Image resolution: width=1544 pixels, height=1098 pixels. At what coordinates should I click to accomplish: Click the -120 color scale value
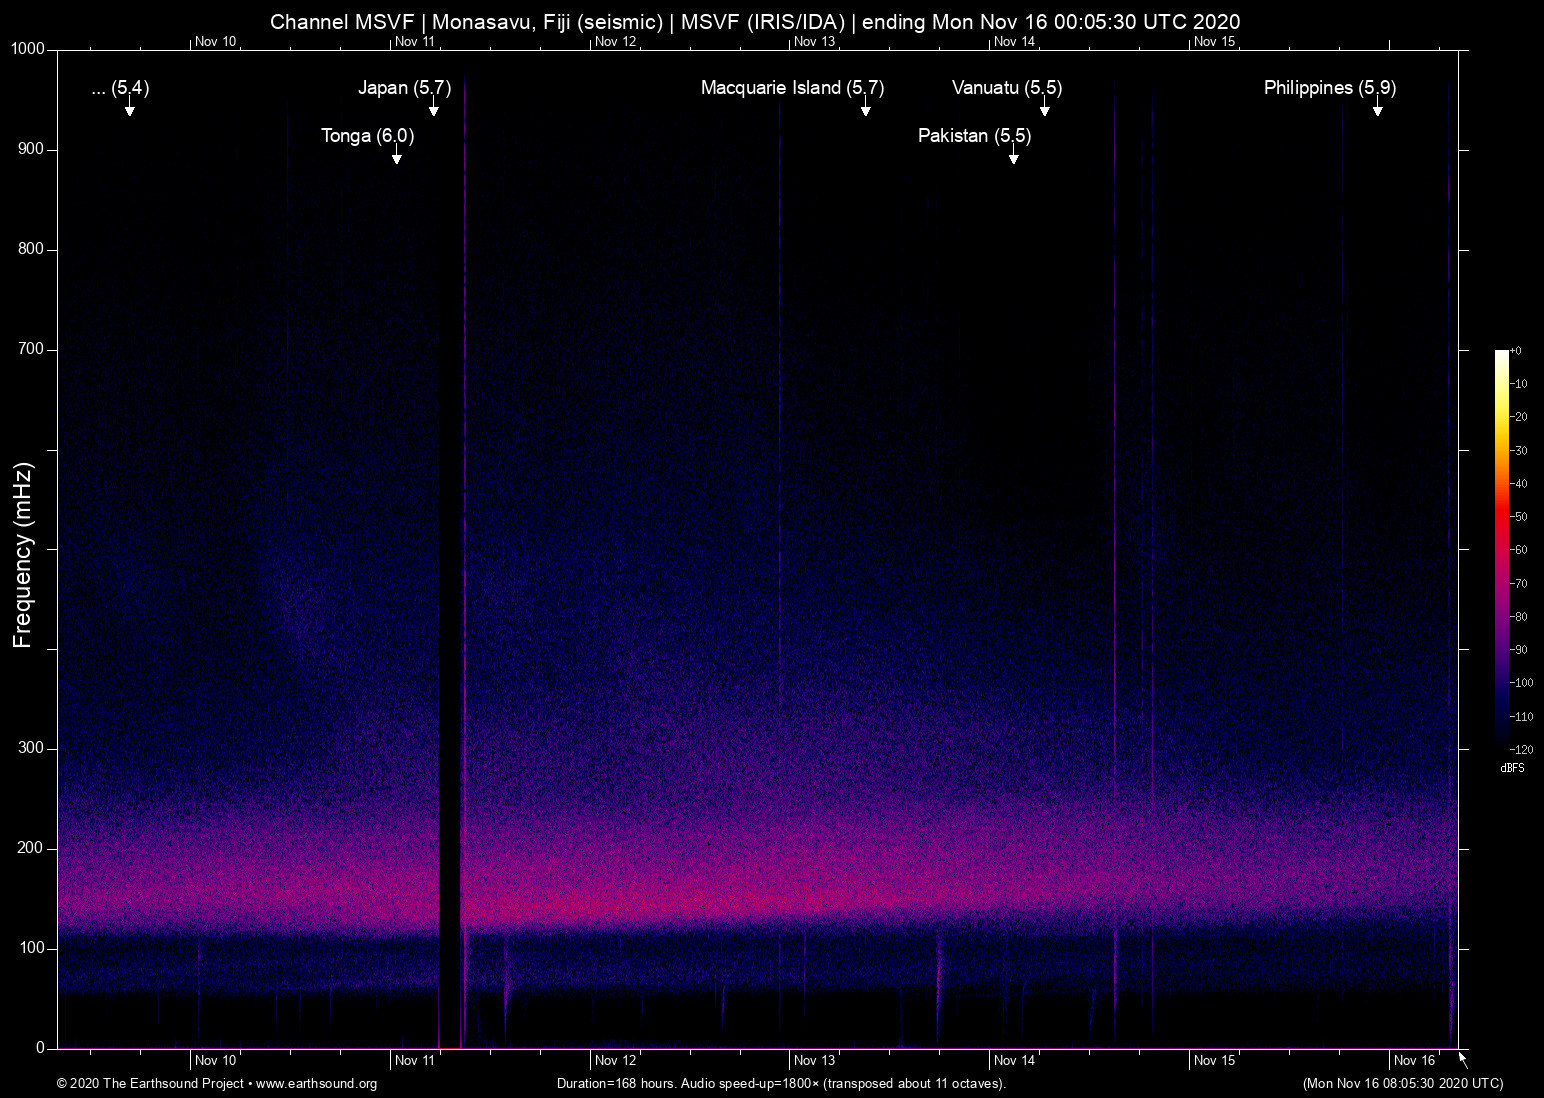(x=1521, y=749)
